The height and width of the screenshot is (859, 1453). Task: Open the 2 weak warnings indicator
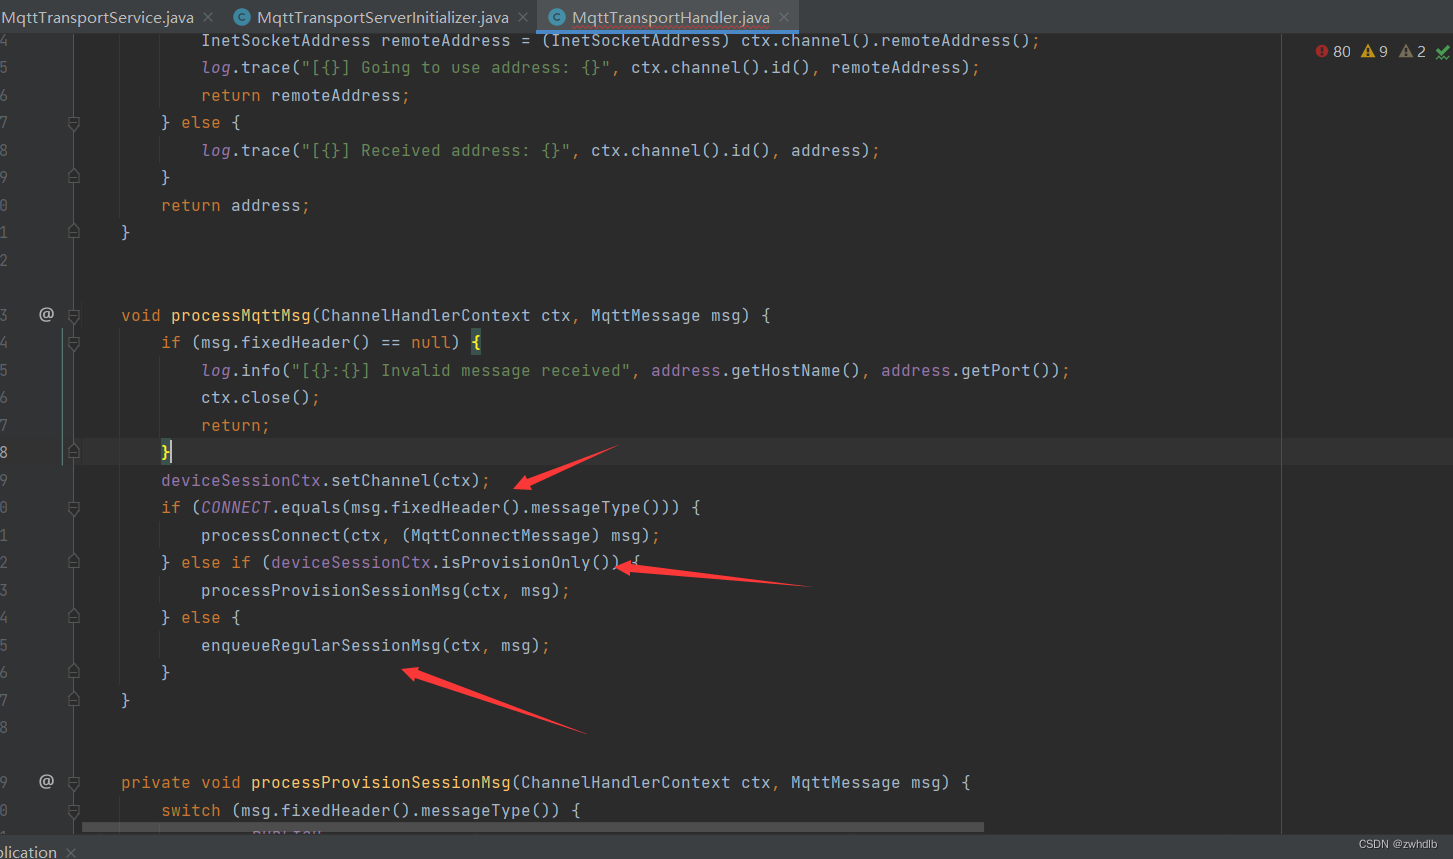[x=1412, y=51]
